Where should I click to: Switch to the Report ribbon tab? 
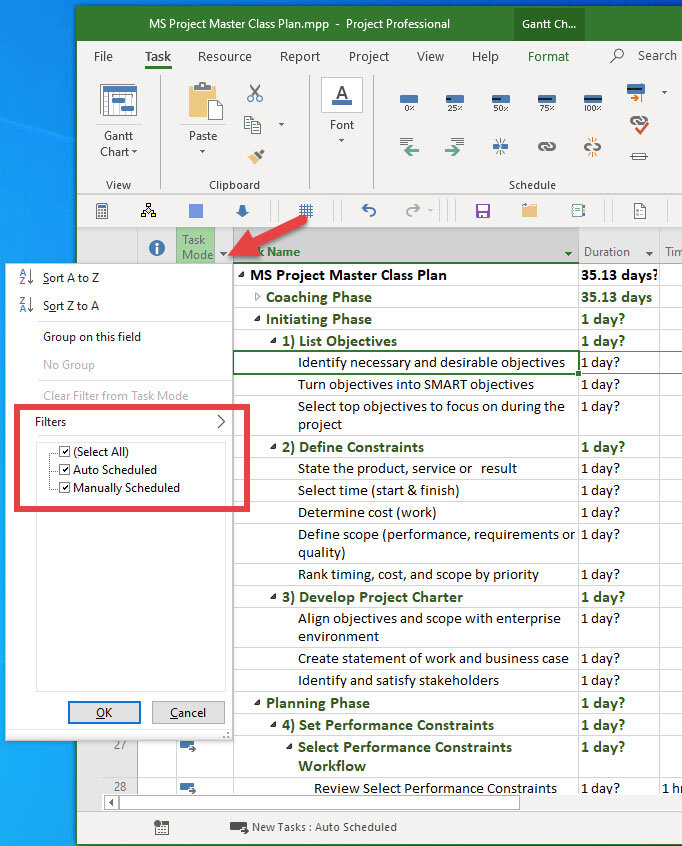(x=299, y=57)
